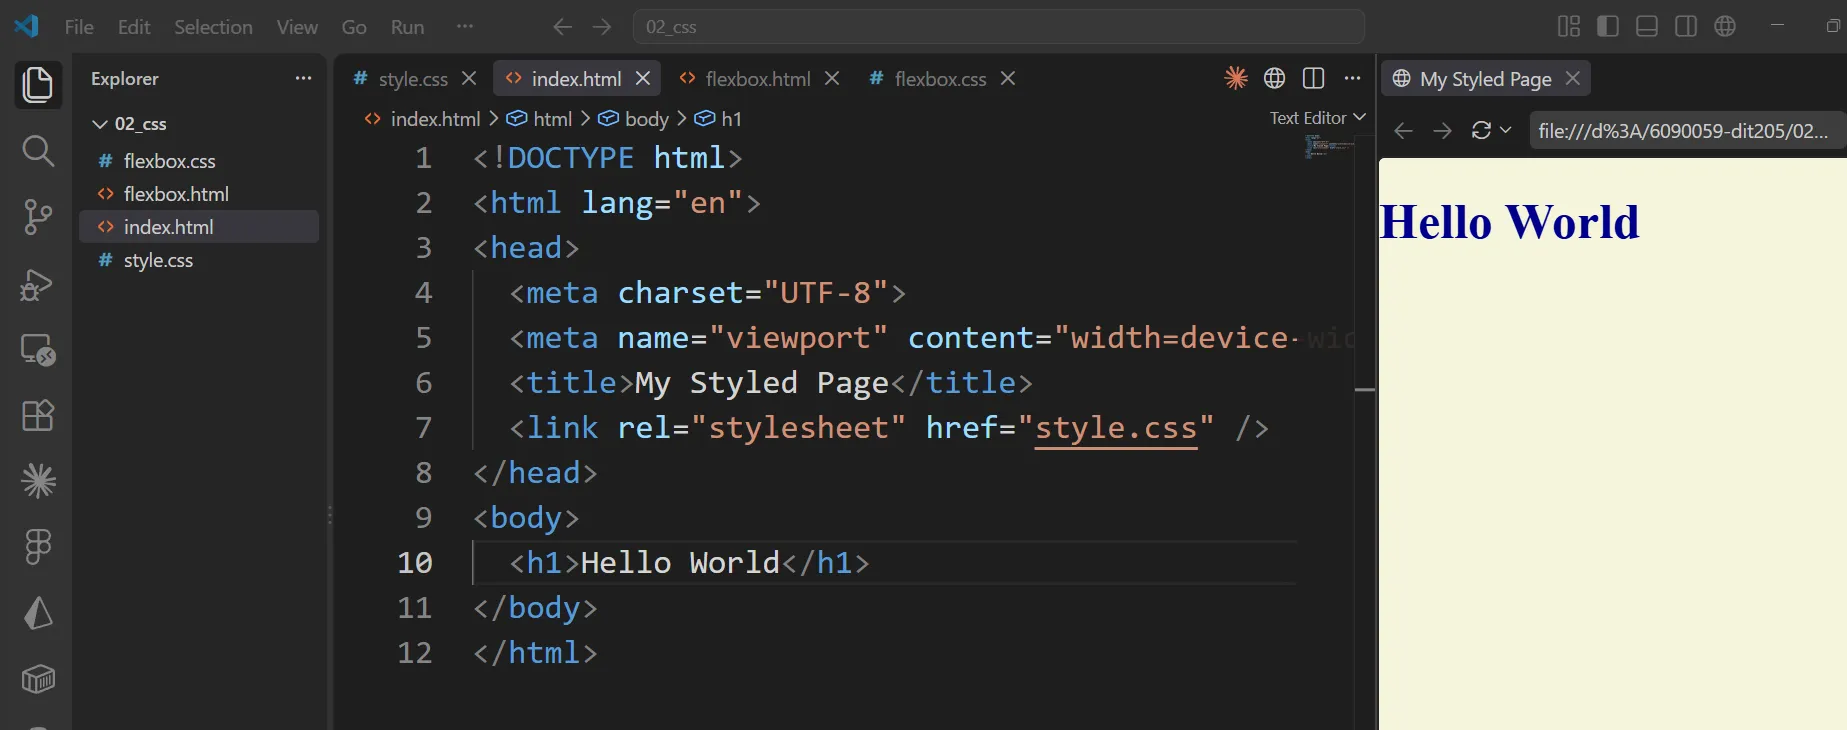1847x730 pixels.
Task: Go forward in editor navigation history
Action: [601, 27]
